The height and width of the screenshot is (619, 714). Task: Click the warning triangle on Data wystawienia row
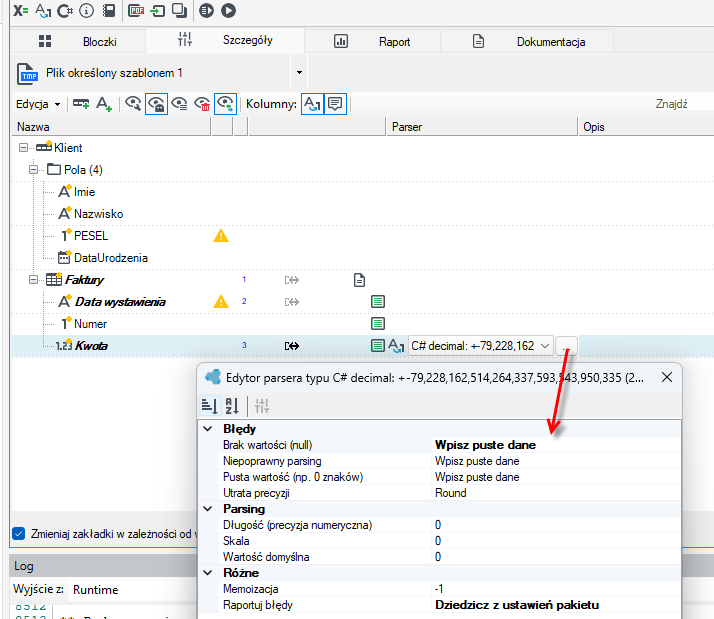tap(221, 302)
